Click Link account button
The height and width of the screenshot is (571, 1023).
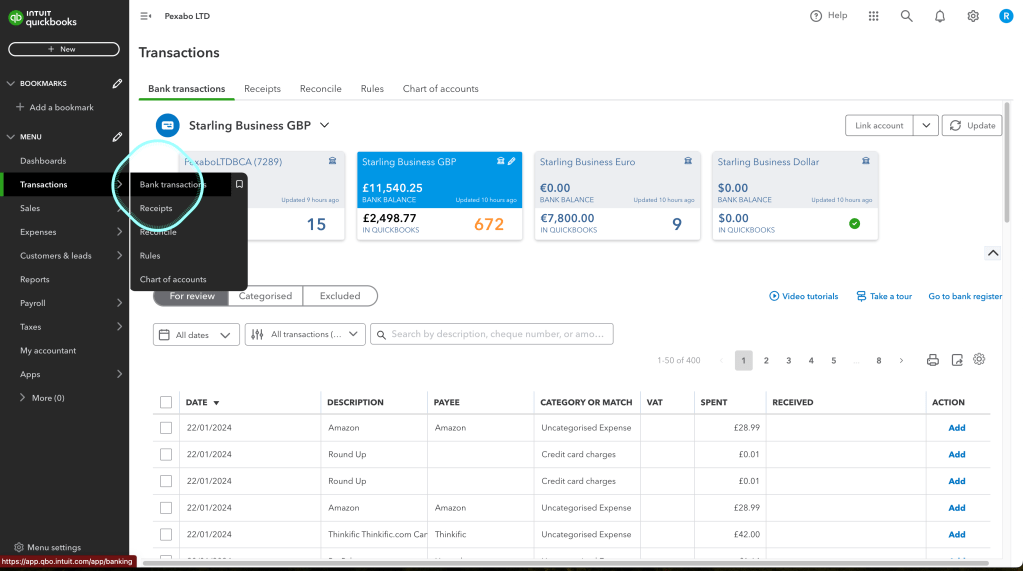pos(879,125)
